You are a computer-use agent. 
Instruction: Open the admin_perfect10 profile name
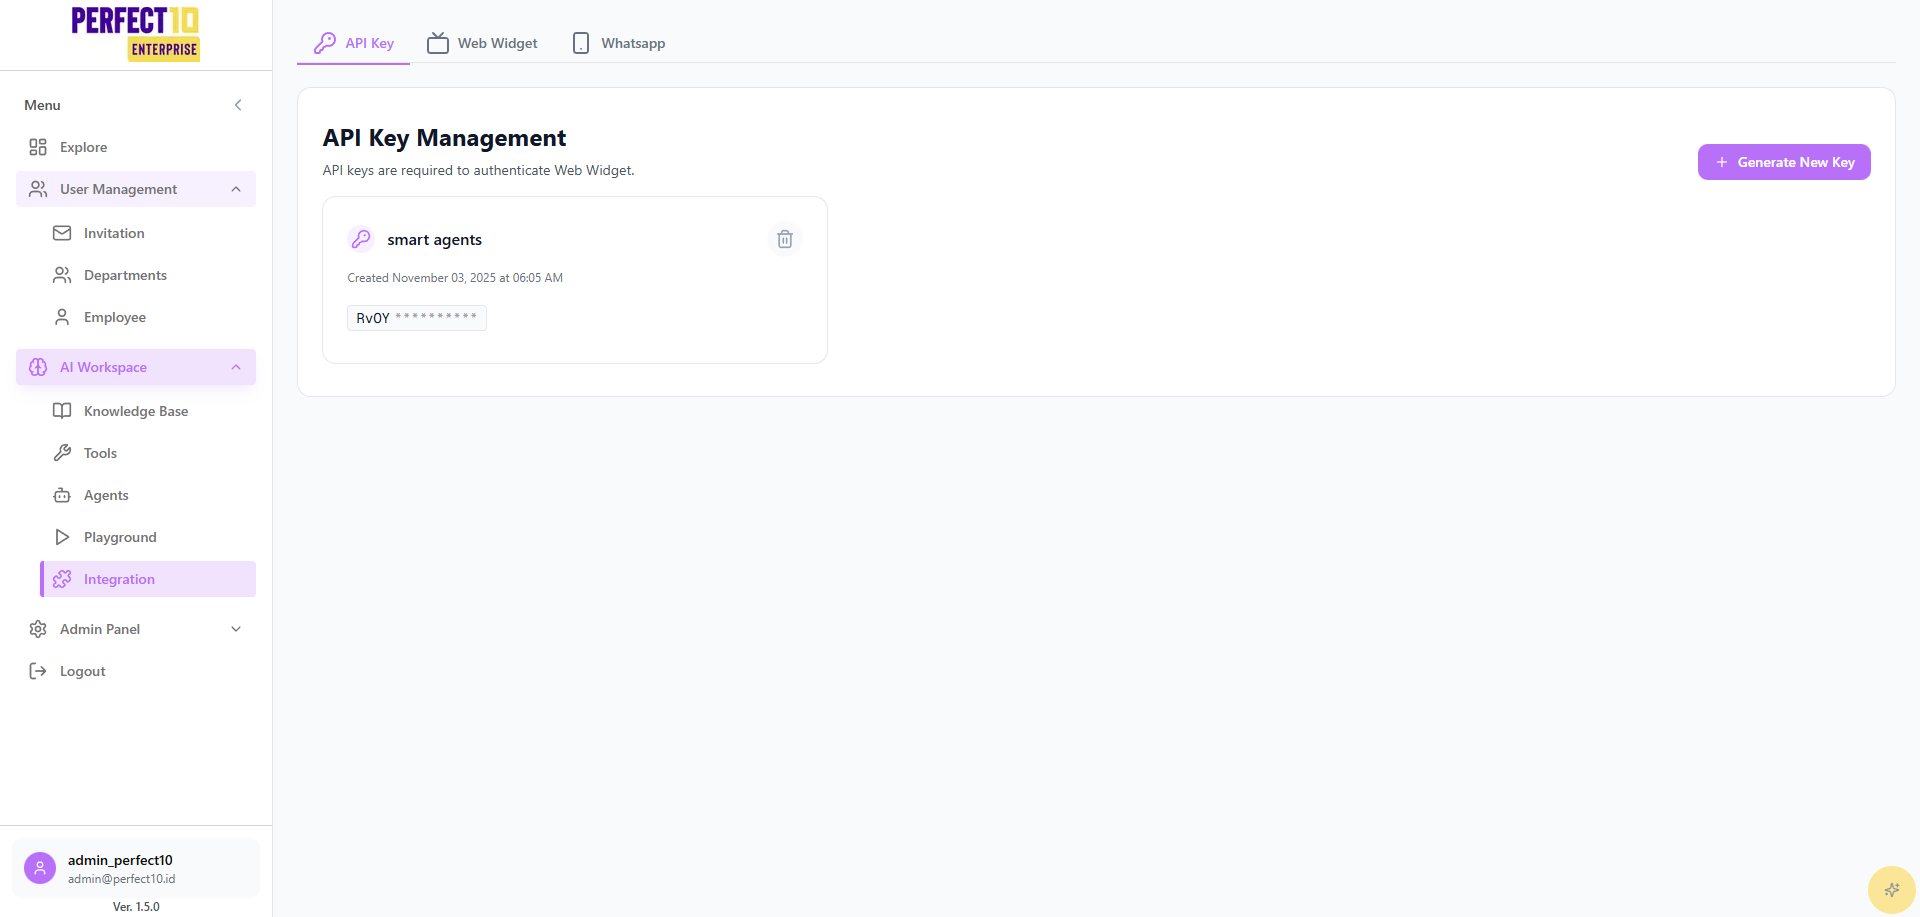pyautogui.click(x=120, y=860)
